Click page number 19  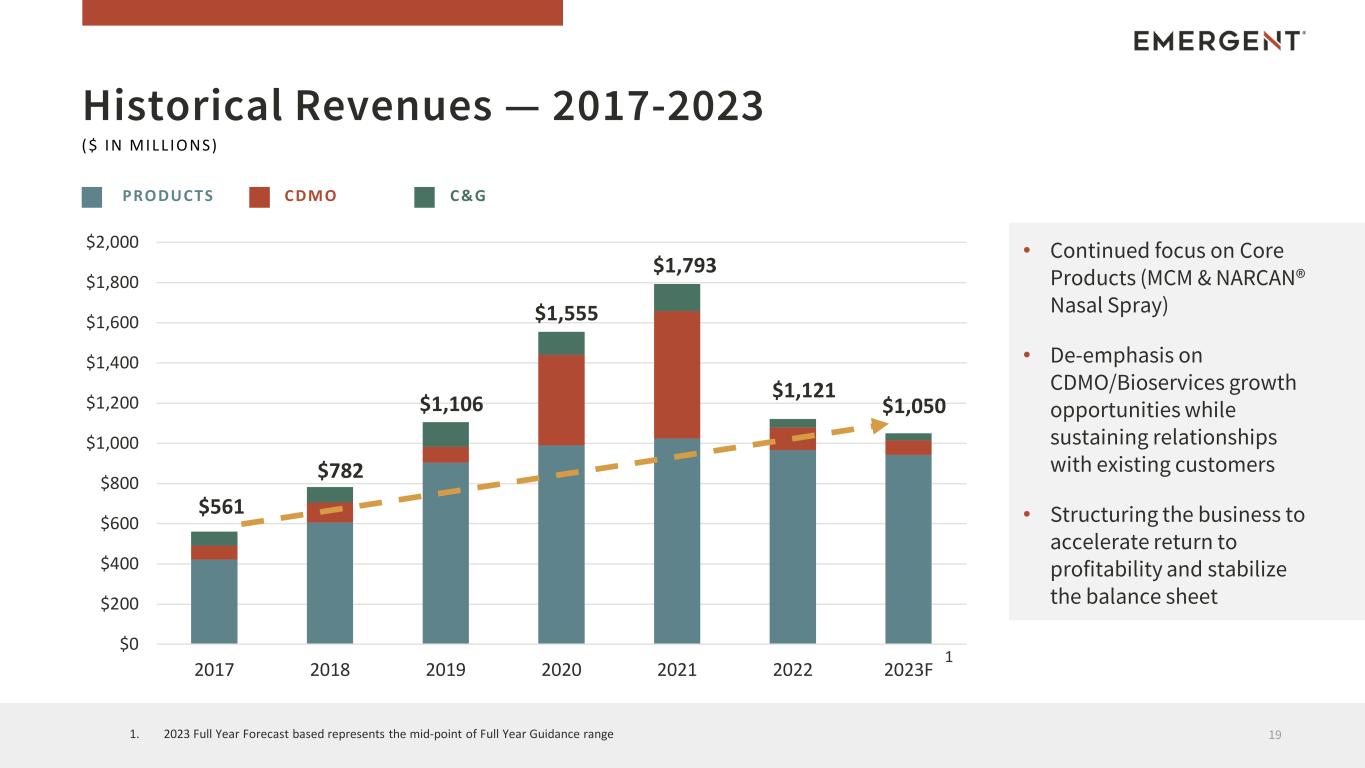1275,735
